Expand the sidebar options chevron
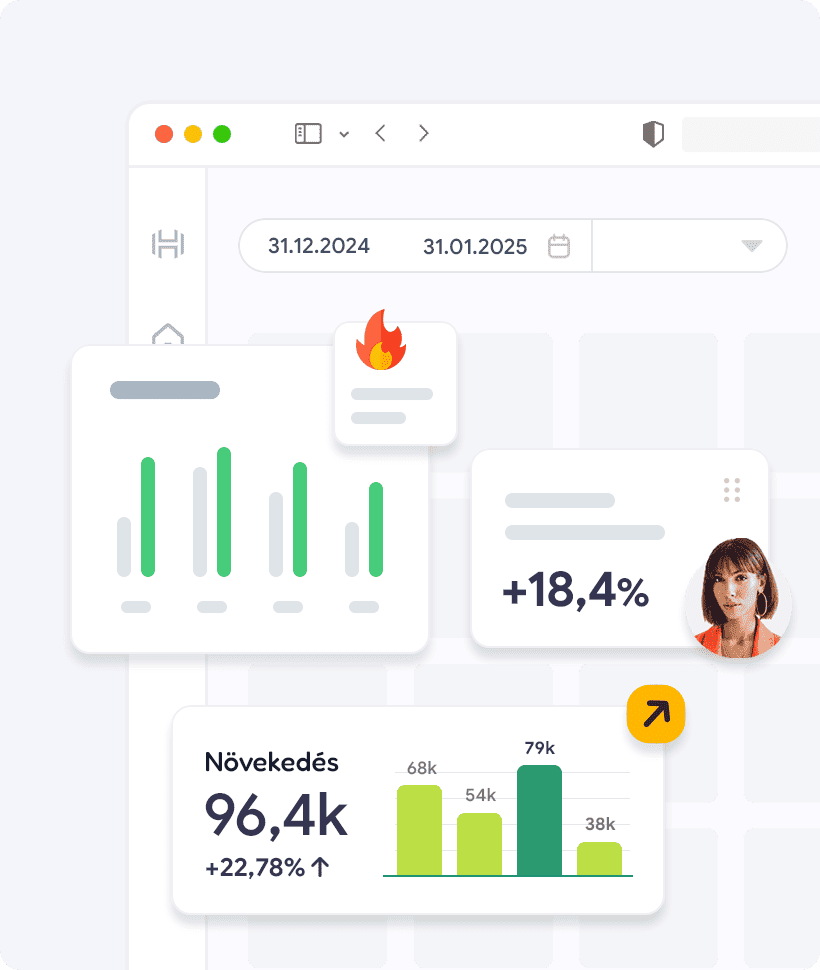The height and width of the screenshot is (970, 820). click(x=344, y=135)
